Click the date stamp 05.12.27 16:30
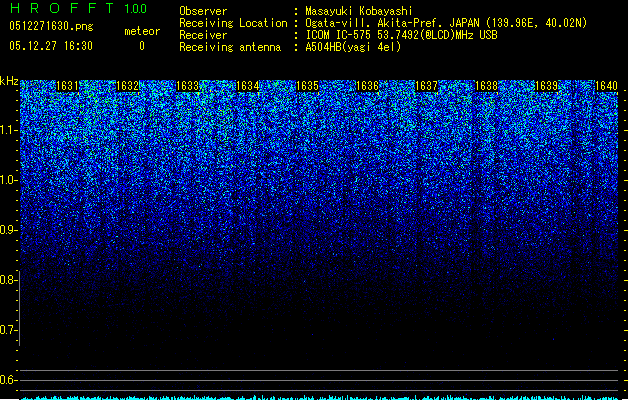 (x=51, y=46)
